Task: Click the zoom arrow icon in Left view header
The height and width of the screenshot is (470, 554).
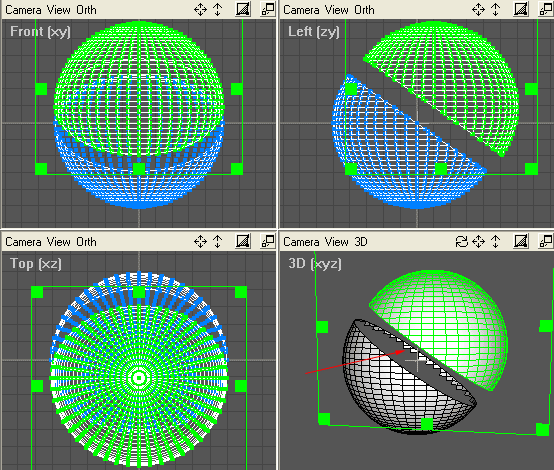Action: [x=495, y=10]
